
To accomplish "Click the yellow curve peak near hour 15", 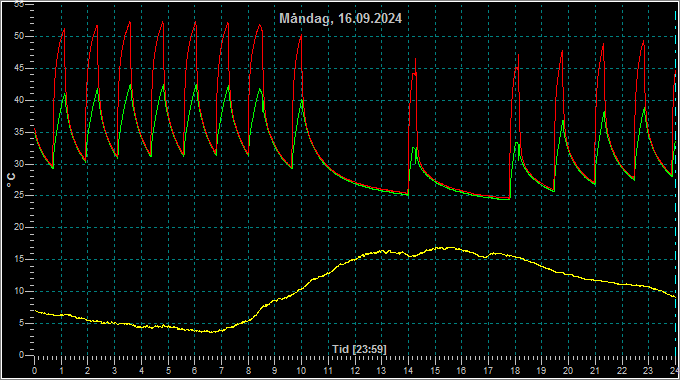I will point(449,248).
